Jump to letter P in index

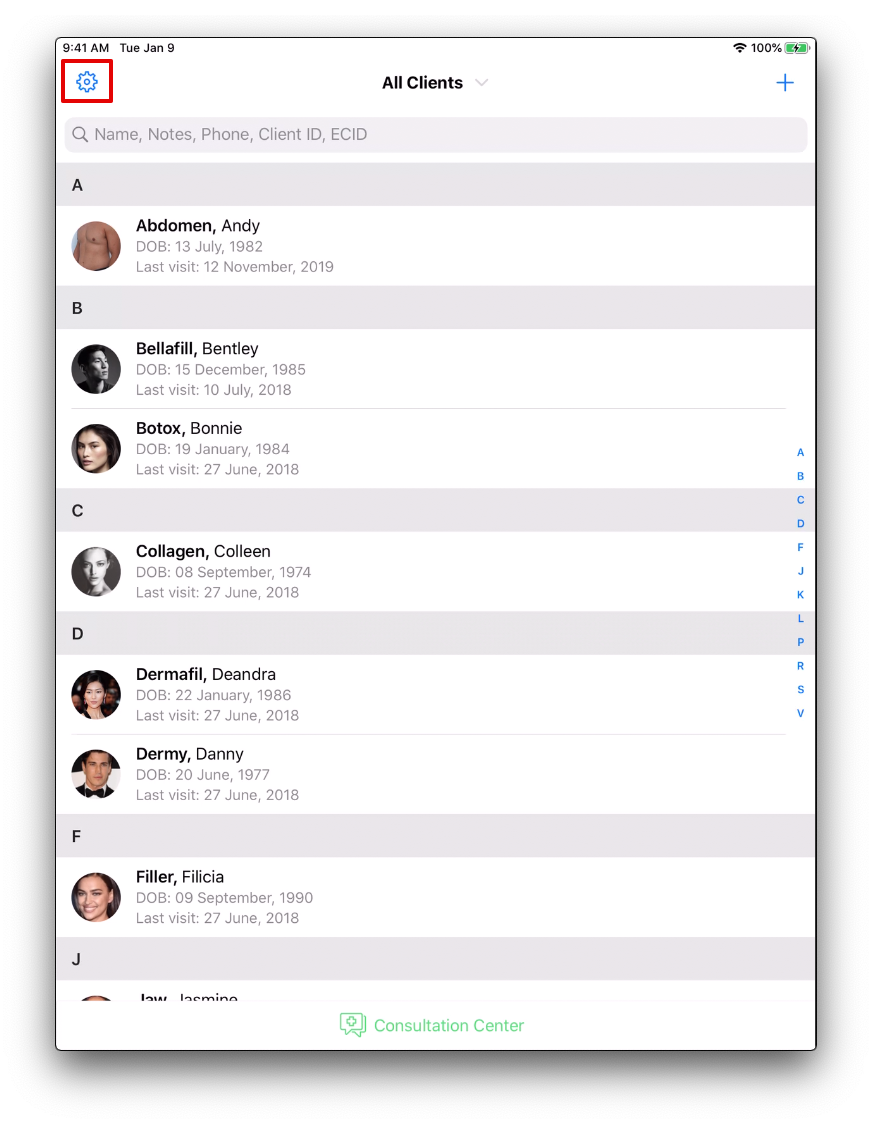[x=800, y=642]
